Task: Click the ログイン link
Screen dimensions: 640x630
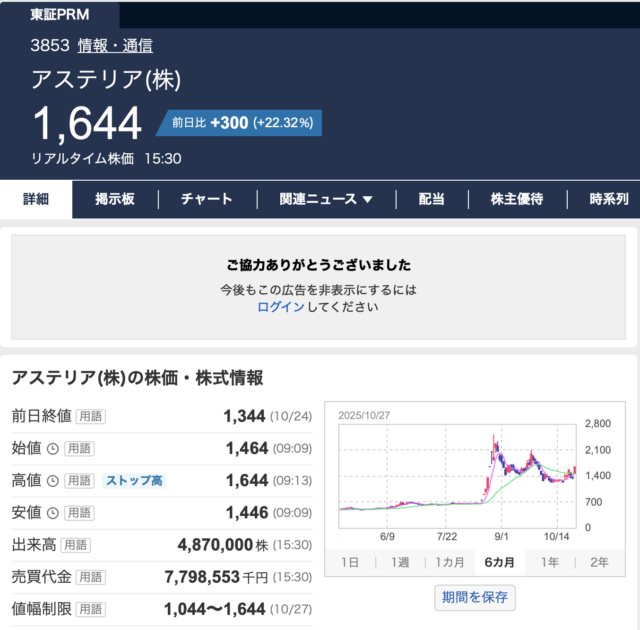Action: tap(281, 307)
